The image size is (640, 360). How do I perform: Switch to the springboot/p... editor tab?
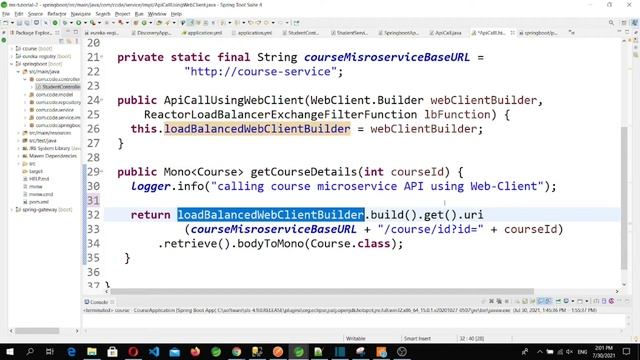point(538,33)
